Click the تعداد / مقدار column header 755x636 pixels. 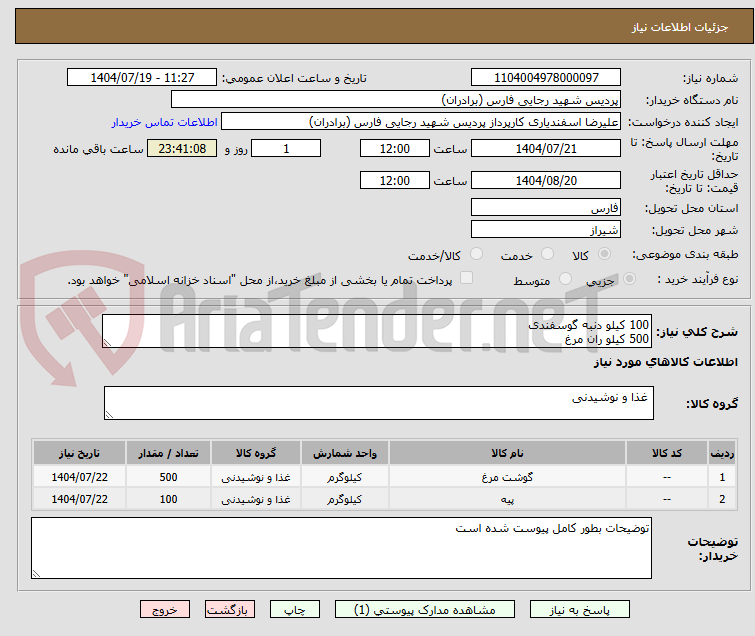point(169,453)
